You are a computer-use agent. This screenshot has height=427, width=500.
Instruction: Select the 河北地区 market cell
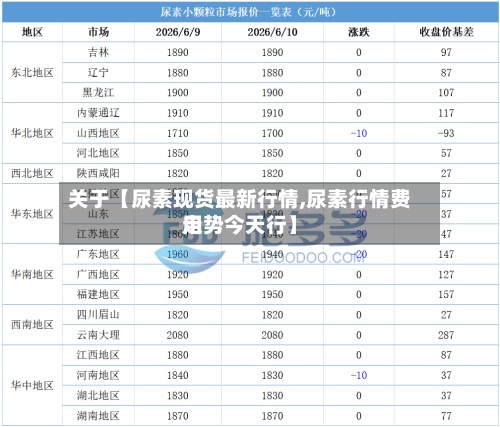pyautogui.click(x=98, y=153)
